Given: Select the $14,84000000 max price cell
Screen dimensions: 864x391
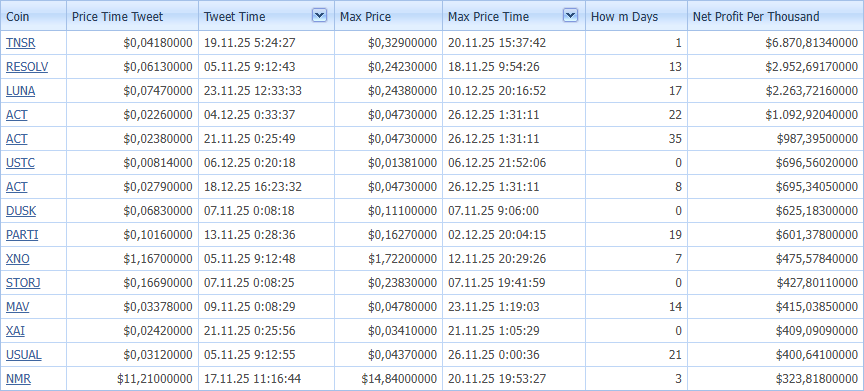Looking at the screenshot, I should [388, 378].
